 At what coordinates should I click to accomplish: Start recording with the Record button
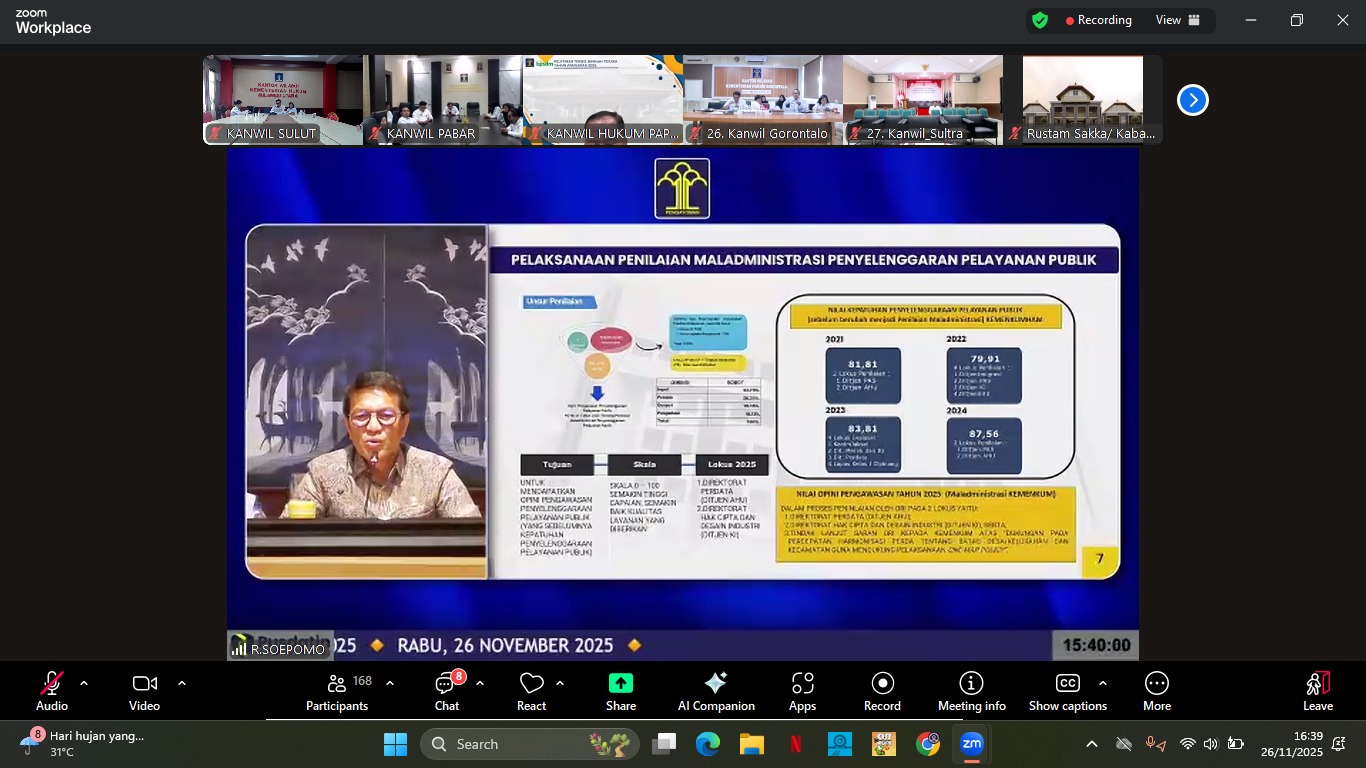[882, 690]
